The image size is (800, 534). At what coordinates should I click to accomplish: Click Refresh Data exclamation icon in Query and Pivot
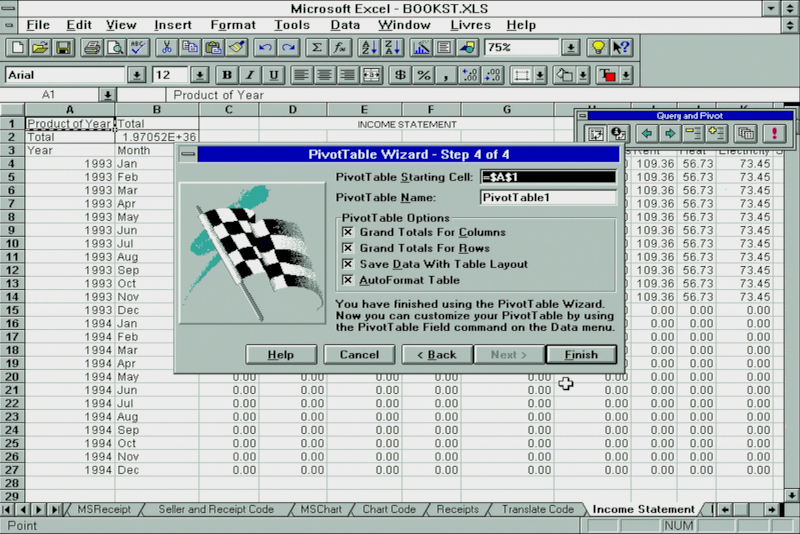coord(773,133)
